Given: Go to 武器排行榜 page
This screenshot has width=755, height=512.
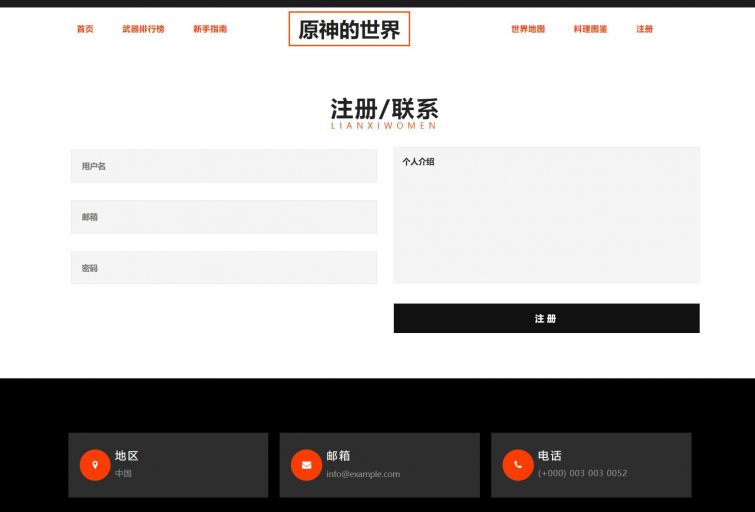Looking at the screenshot, I should pyautogui.click(x=143, y=29).
